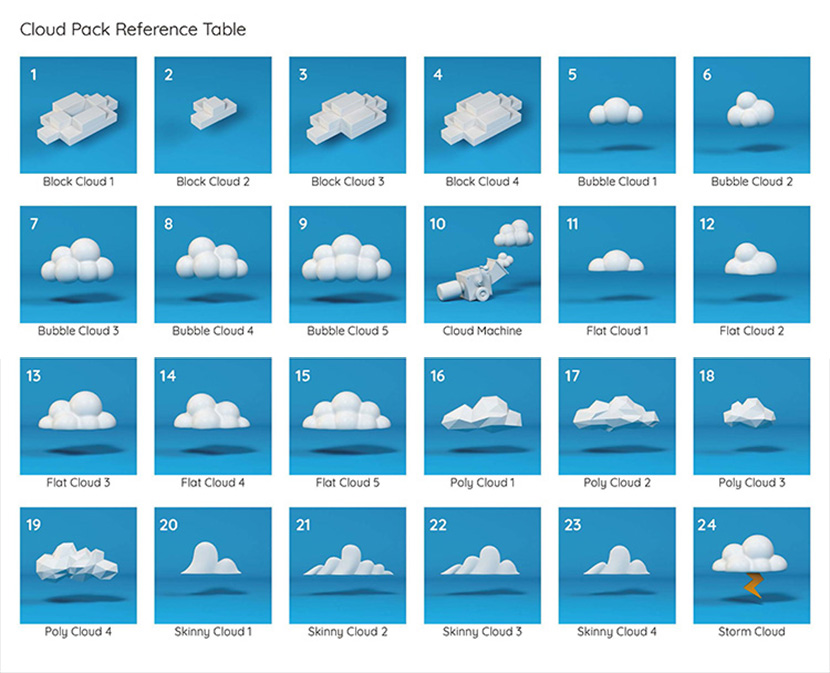
Task: Select the Skinny Cloud 1 image
Action: [x=213, y=566]
